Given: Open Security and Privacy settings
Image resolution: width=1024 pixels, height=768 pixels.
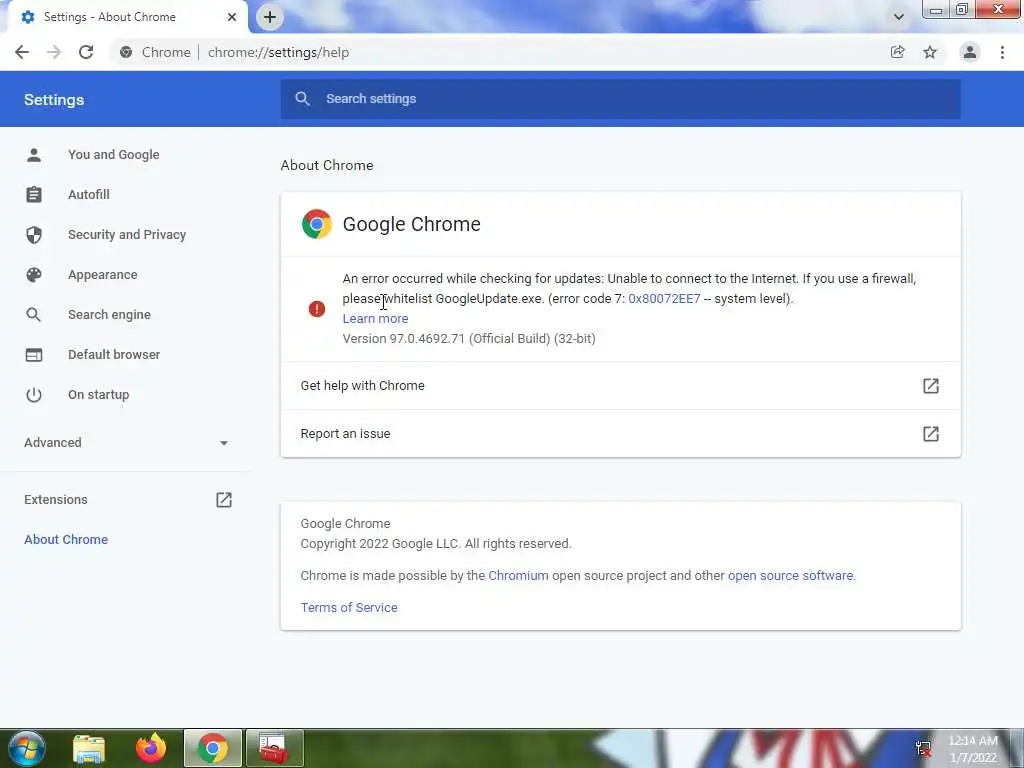Looking at the screenshot, I should (x=127, y=234).
